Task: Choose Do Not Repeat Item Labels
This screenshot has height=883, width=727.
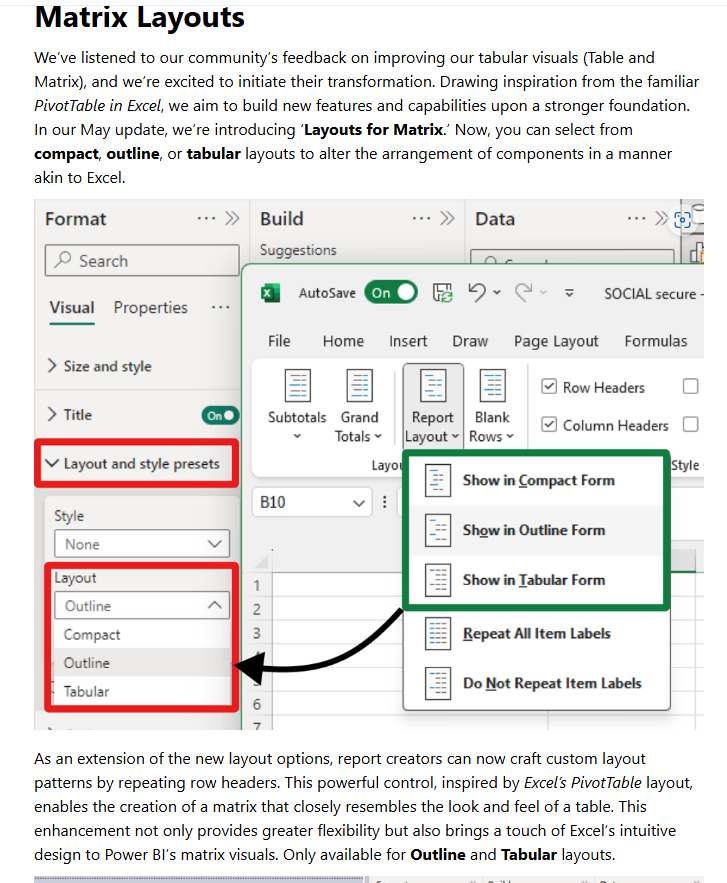Action: pyautogui.click(x=537, y=683)
